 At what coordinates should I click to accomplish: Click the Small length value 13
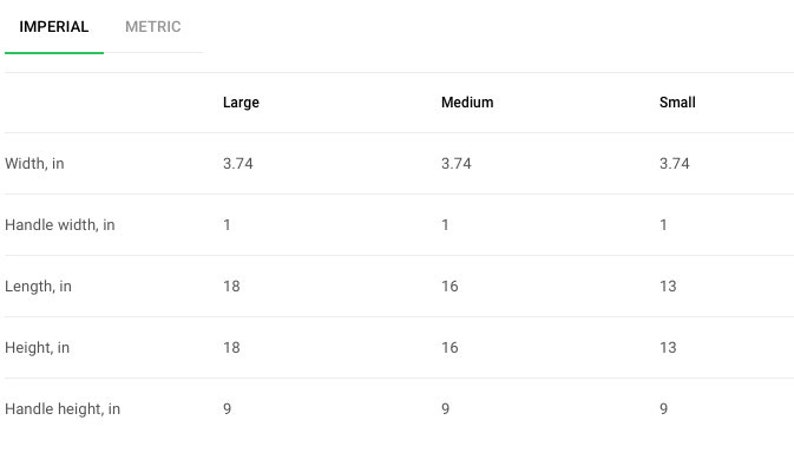(x=668, y=286)
